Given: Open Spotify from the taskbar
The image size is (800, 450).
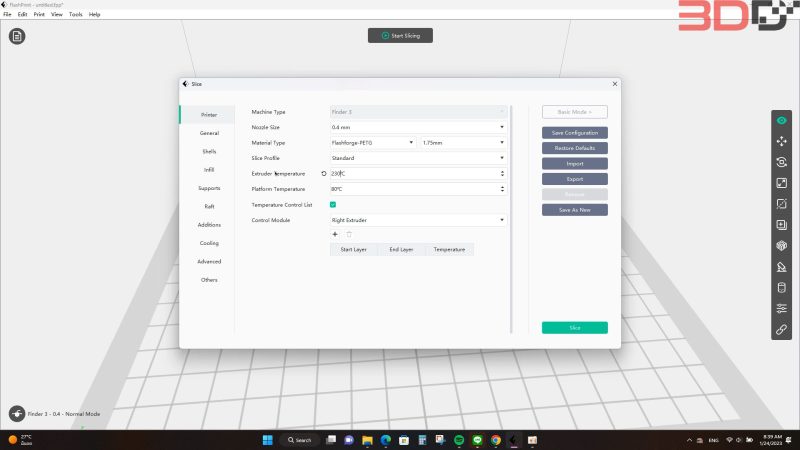Looking at the screenshot, I should click(x=459, y=440).
